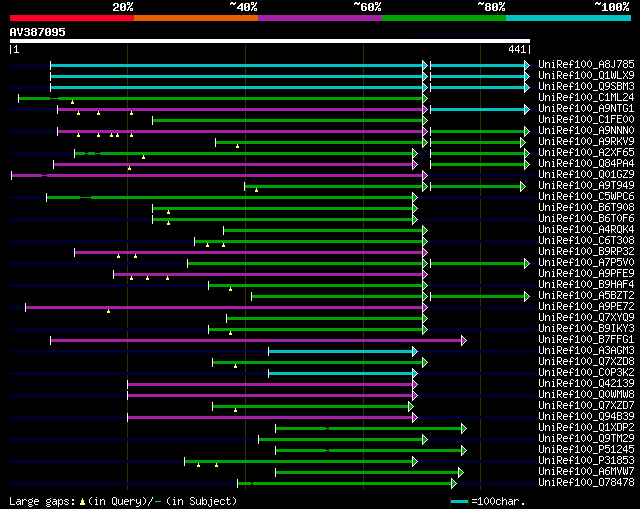Screen dimensions: 640x509
Task: Select the UniRef100_B9HAF4 label
Action: pyautogui.click(x=586, y=285)
